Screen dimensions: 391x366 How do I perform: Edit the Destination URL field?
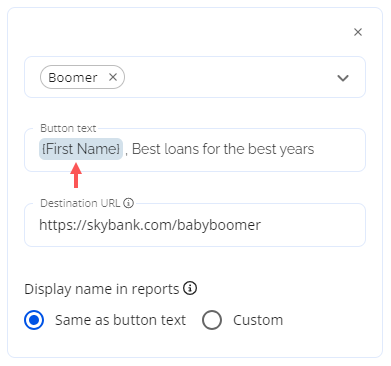pyautogui.click(x=195, y=225)
